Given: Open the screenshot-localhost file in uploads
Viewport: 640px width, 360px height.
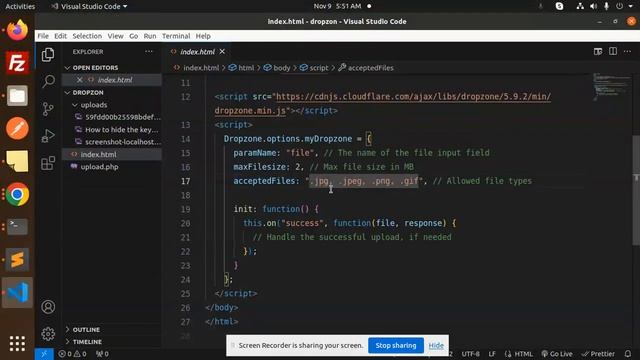Looking at the screenshot, I should [x=122, y=142].
